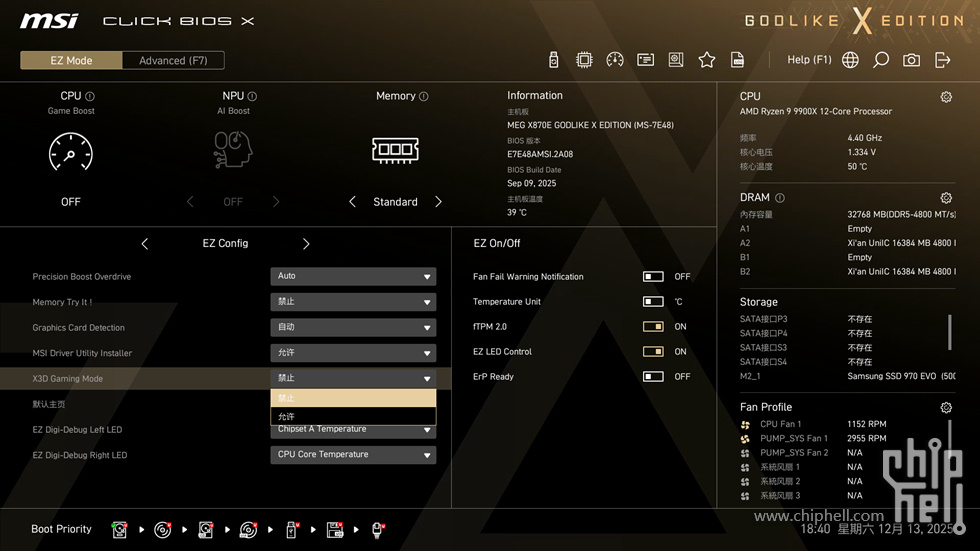Switch to the Advanced (F7) tab
Image resolution: width=980 pixels, height=551 pixels.
pyautogui.click(x=173, y=60)
